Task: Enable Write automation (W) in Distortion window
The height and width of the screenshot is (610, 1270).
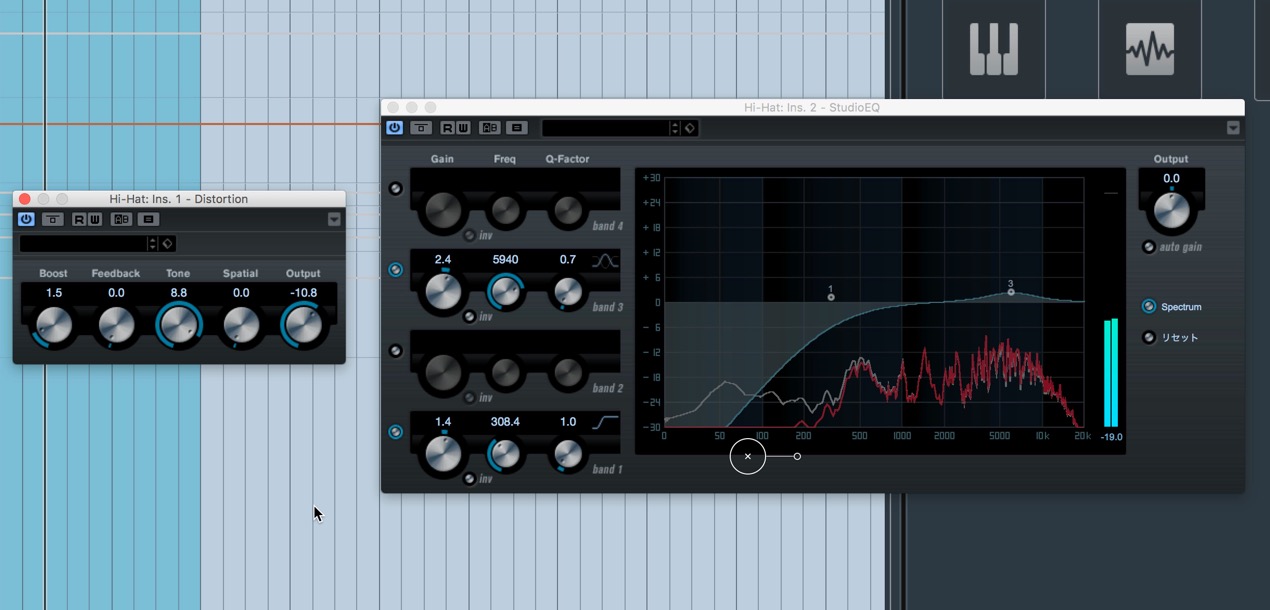Action: [x=94, y=219]
